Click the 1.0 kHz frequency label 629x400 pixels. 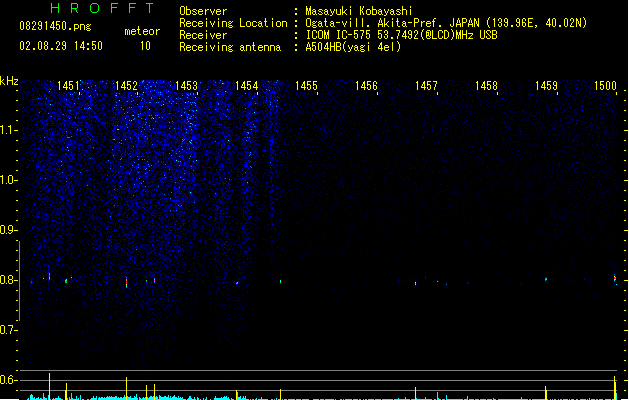8,180
